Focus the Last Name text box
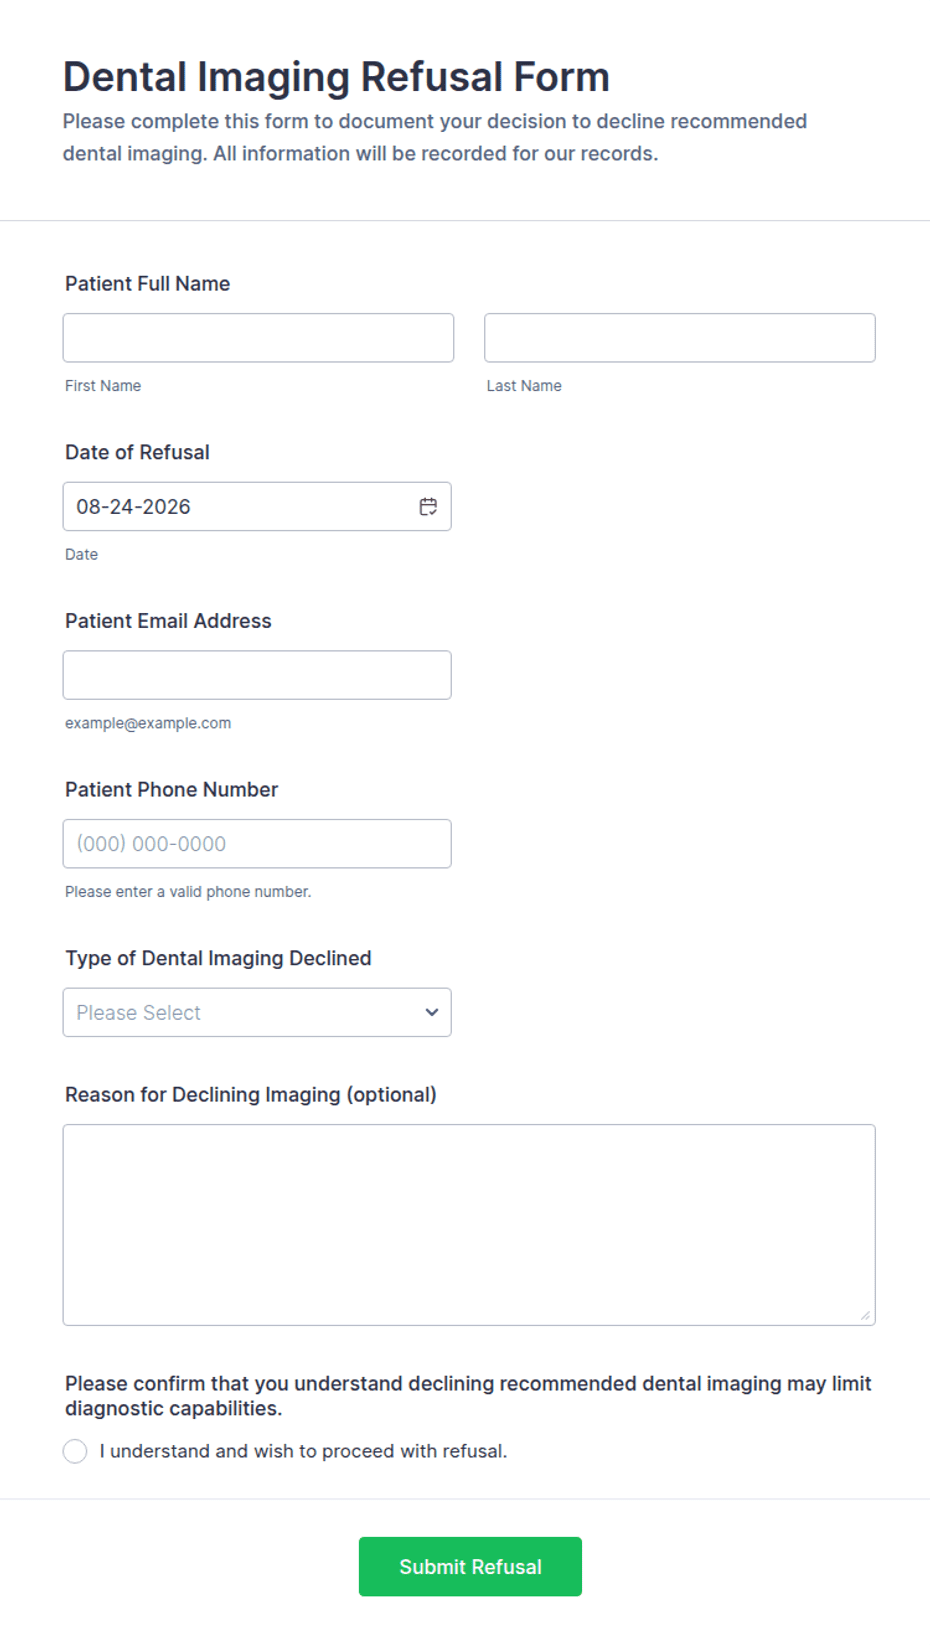The width and height of the screenshot is (930, 1645). (x=680, y=338)
